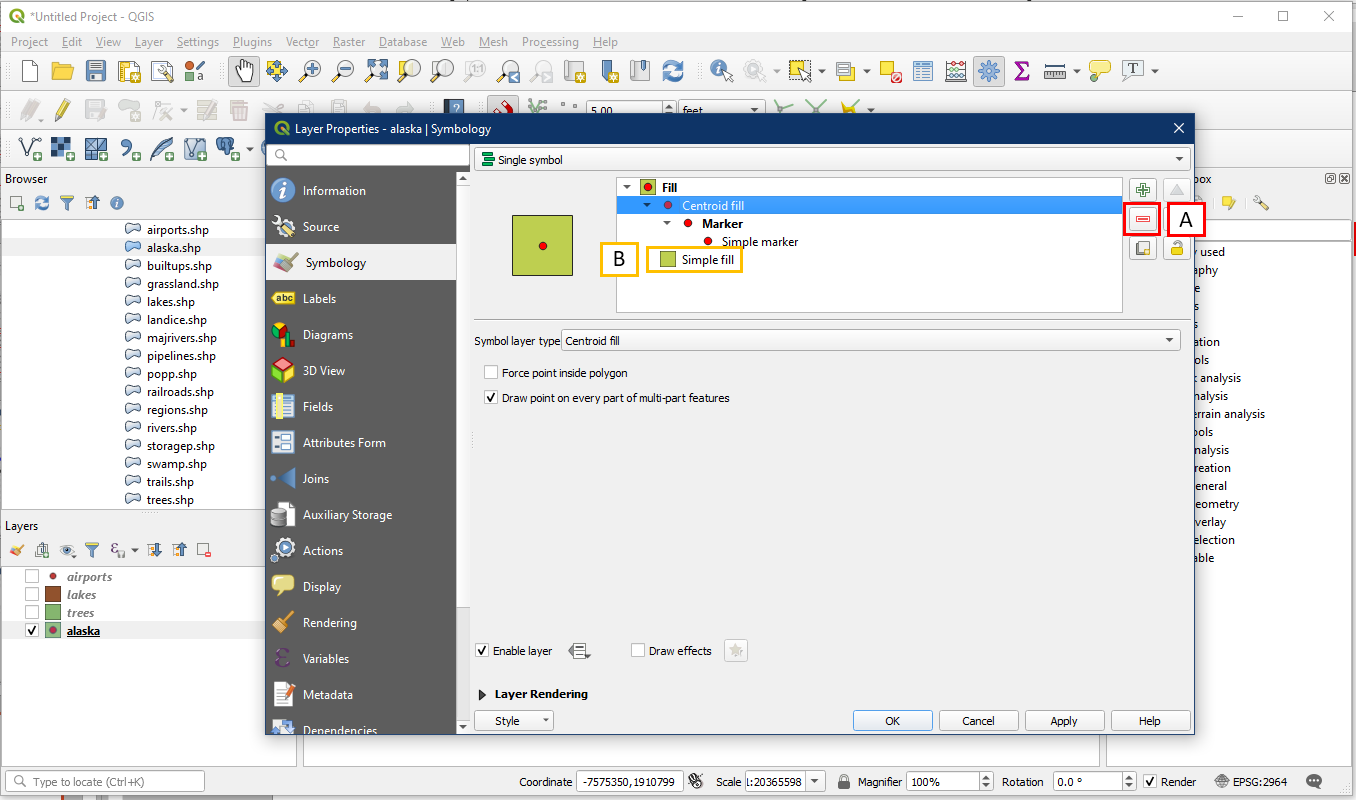Toggle the Draw effects checkbox
The image size is (1356, 800).
pyautogui.click(x=638, y=651)
